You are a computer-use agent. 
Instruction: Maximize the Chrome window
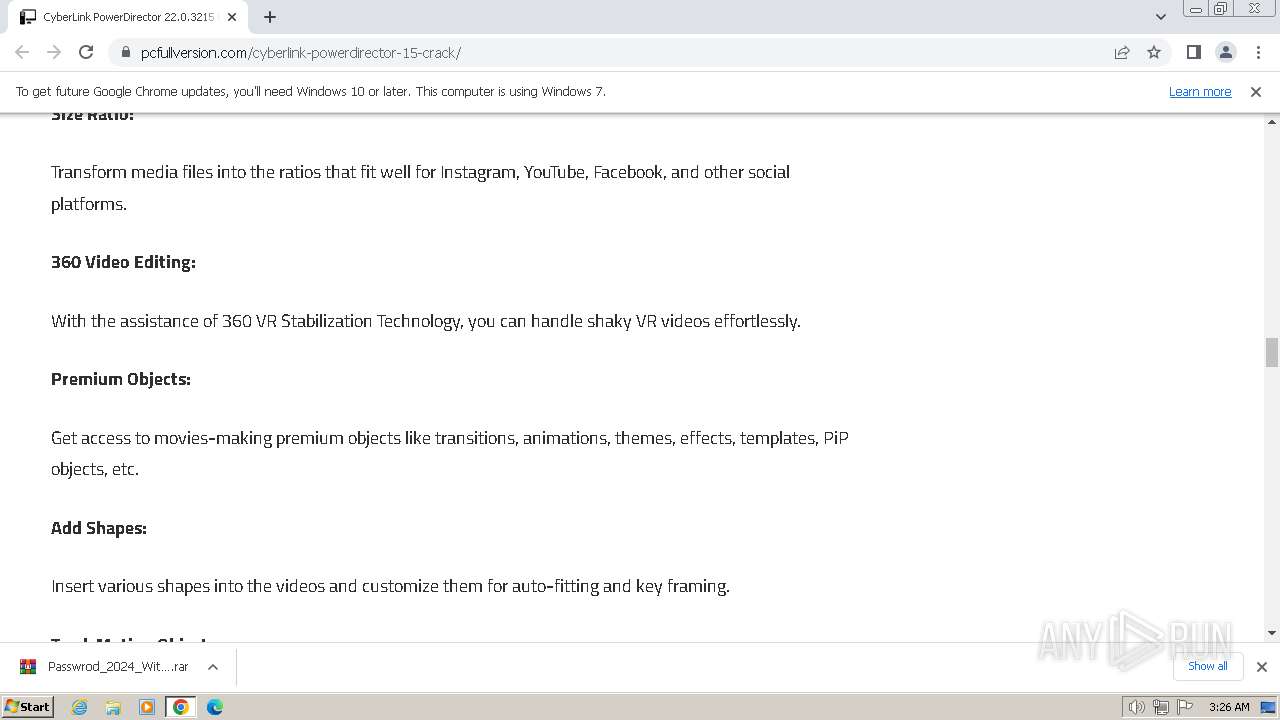1220,9
